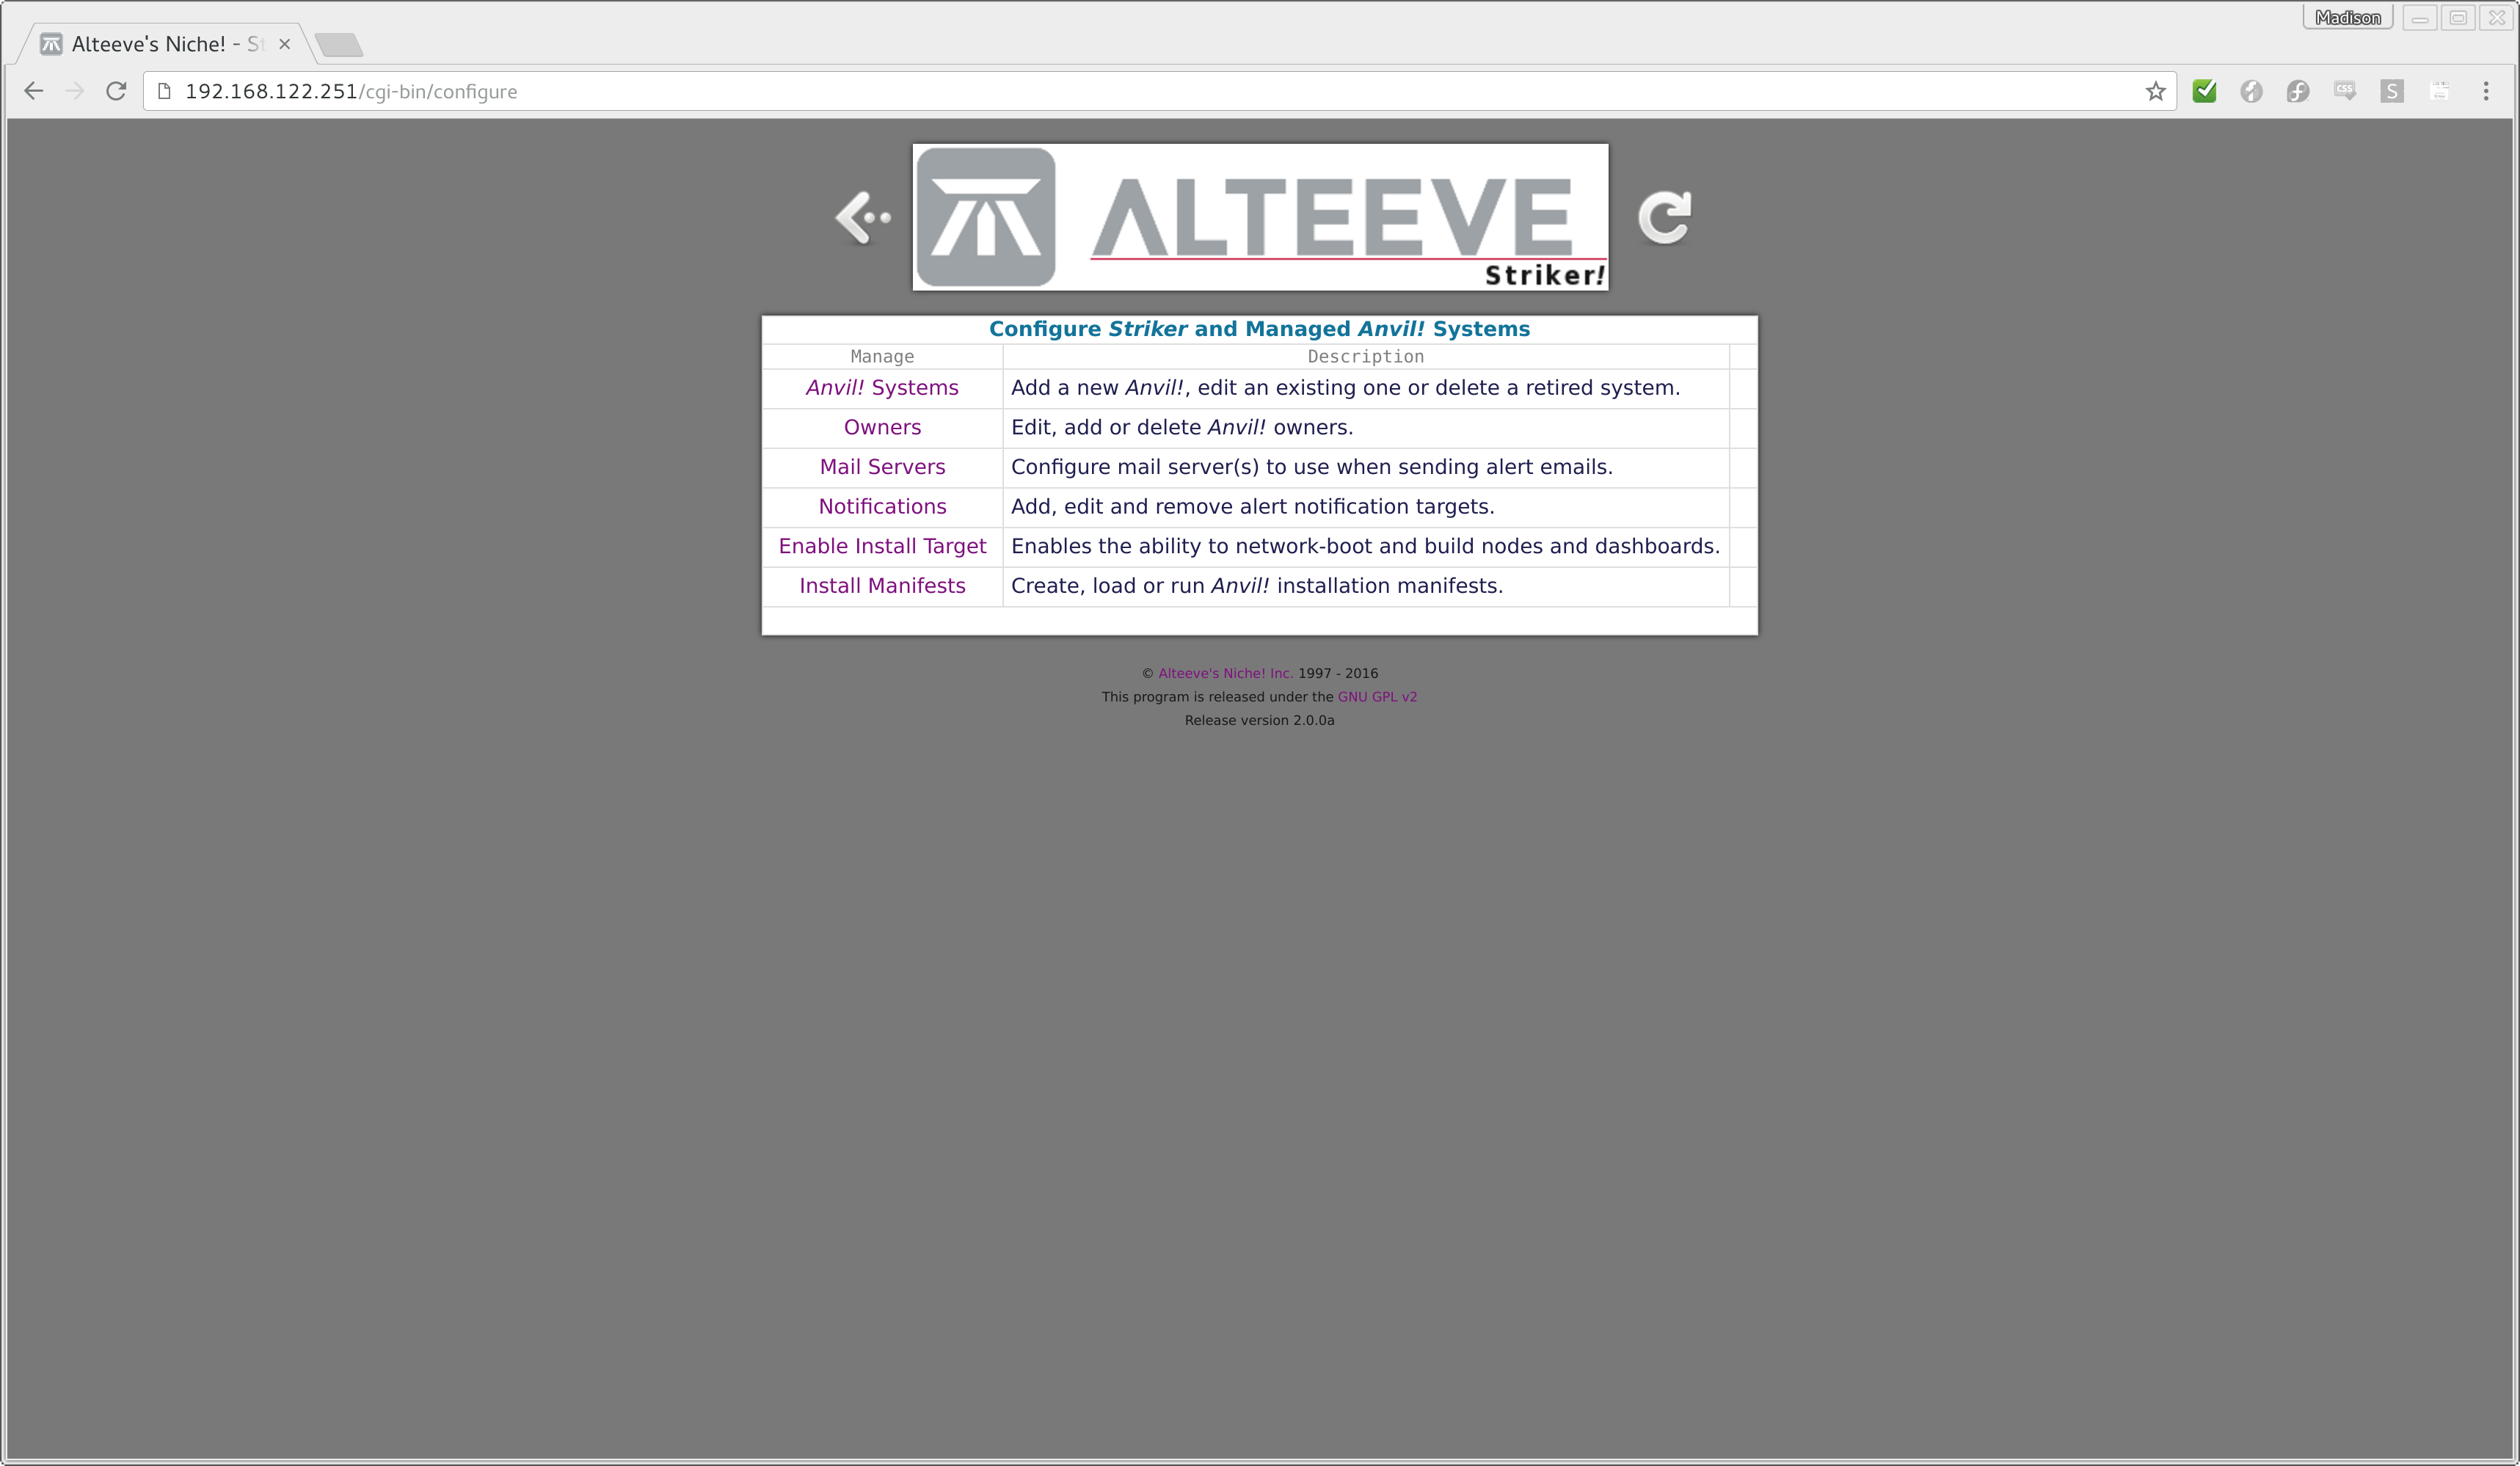Image resolution: width=2520 pixels, height=1466 pixels.
Task: Bookmark this page with the star icon
Action: pyautogui.click(x=2155, y=91)
